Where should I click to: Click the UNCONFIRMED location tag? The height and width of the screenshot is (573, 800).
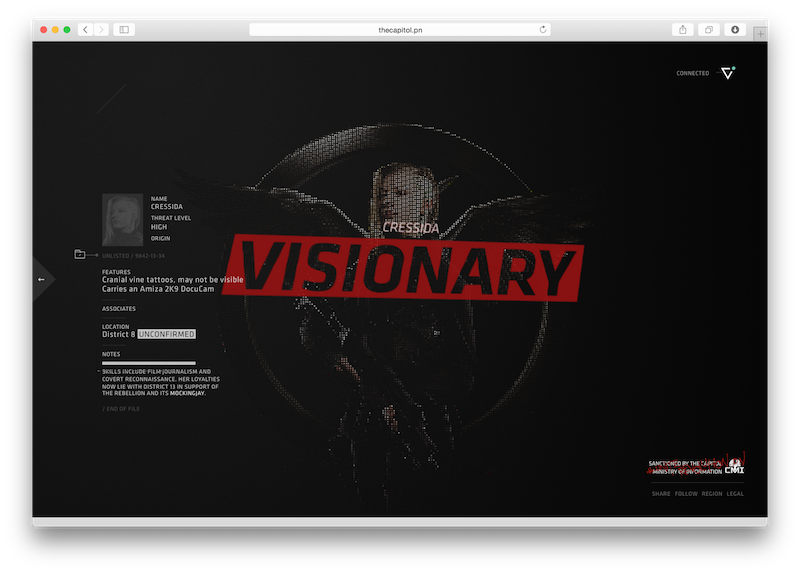tap(166, 334)
